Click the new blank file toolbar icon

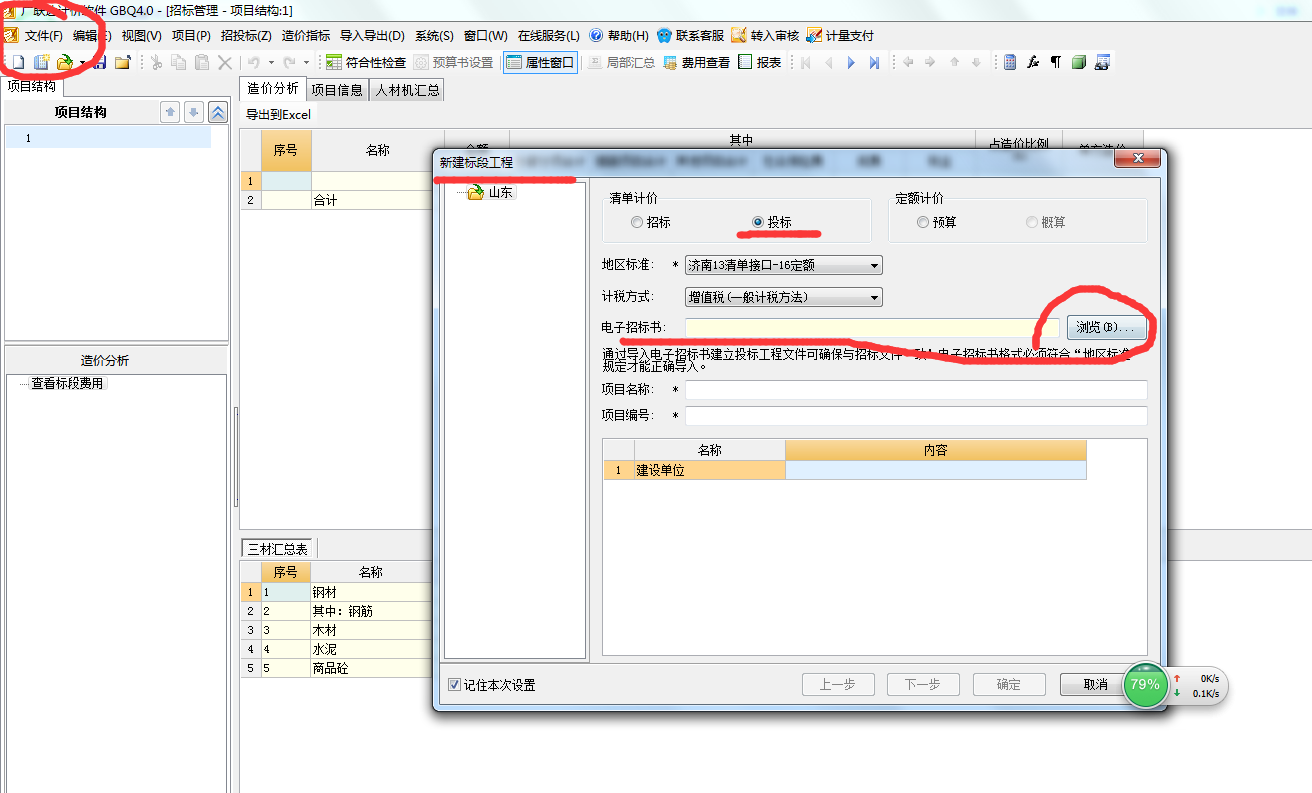(x=17, y=63)
